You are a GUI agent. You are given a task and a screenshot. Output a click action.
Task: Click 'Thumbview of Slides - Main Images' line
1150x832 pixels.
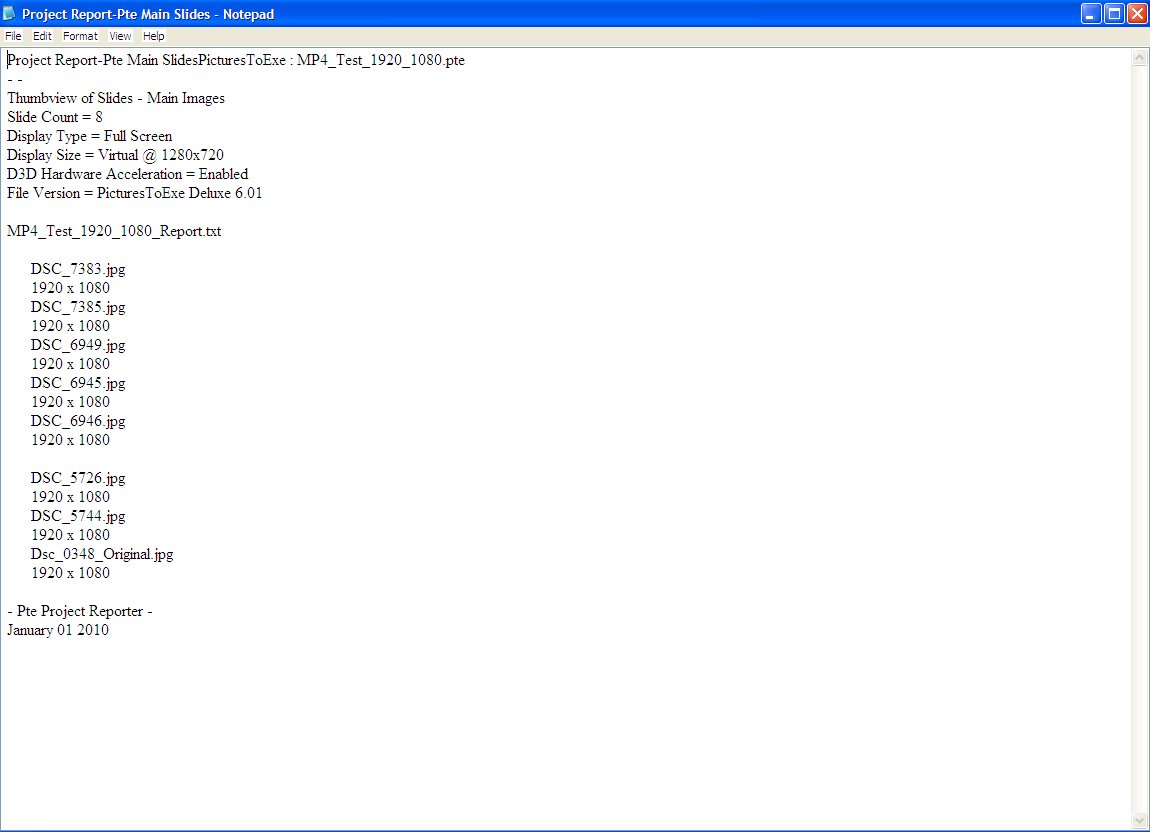point(116,98)
